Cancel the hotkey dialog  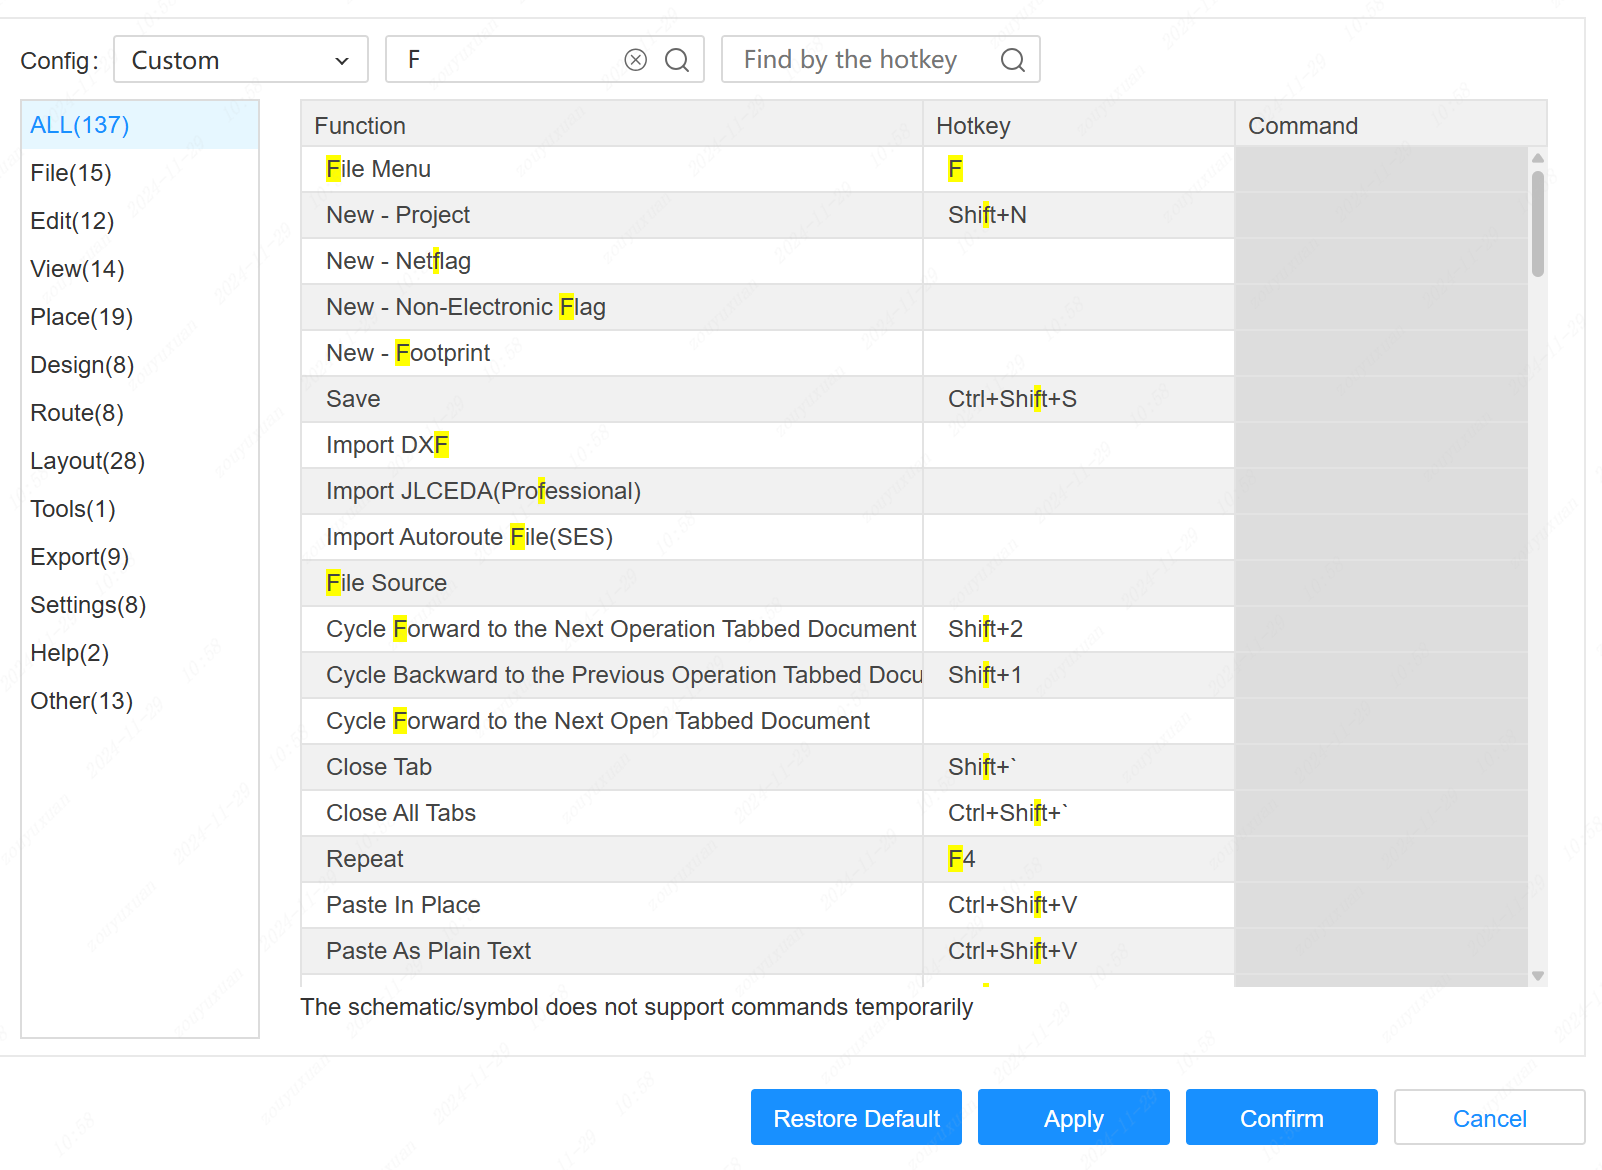[x=1489, y=1118]
